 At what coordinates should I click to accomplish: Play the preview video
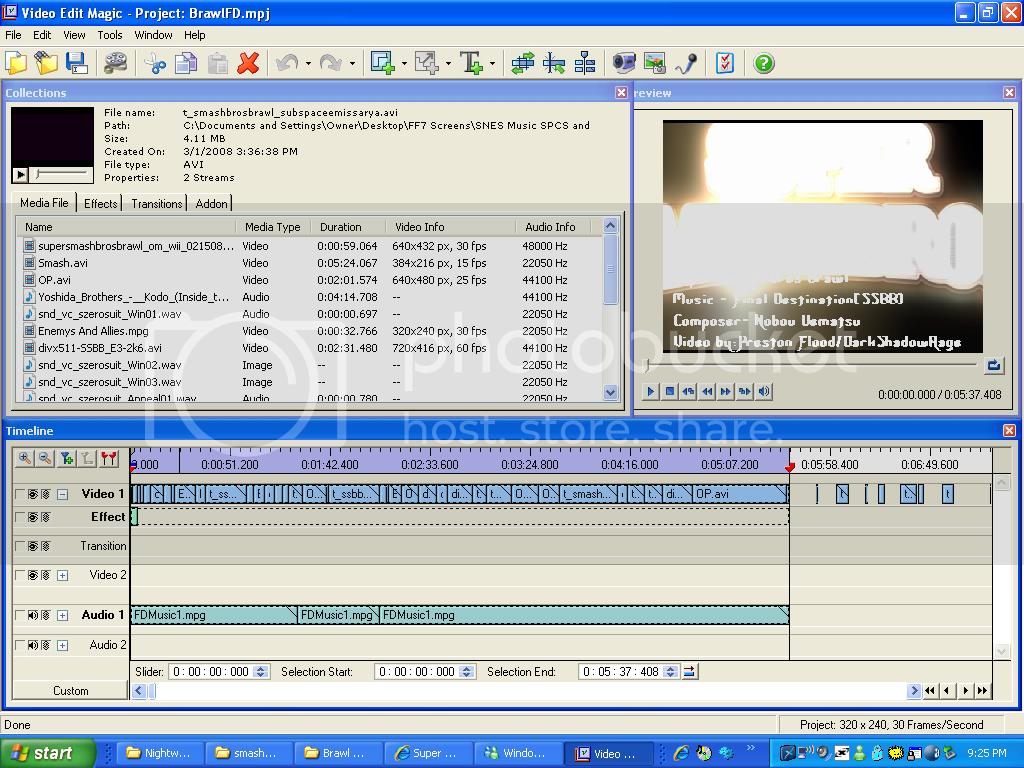[x=650, y=392]
